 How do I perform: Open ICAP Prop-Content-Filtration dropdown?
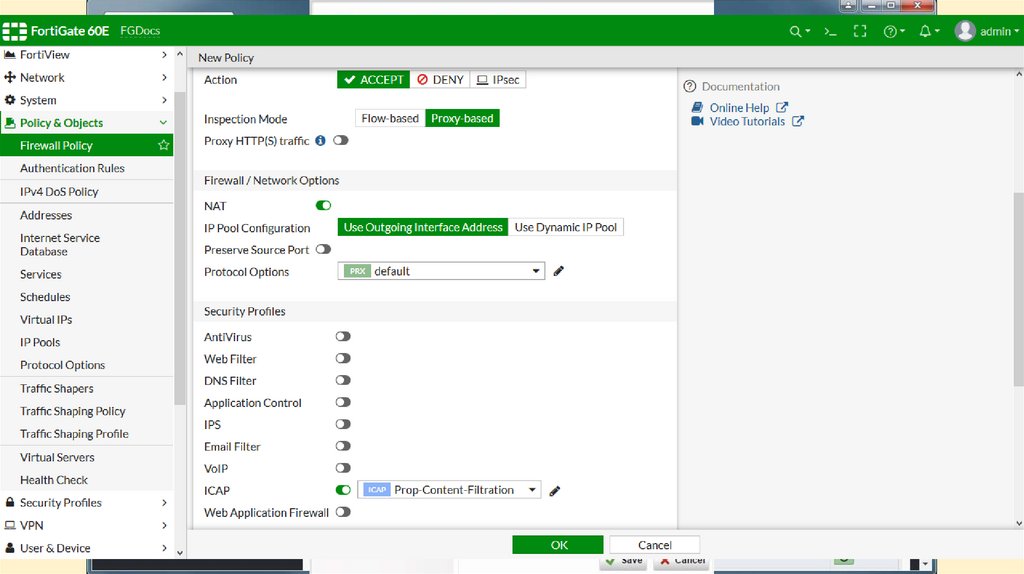tap(449, 490)
